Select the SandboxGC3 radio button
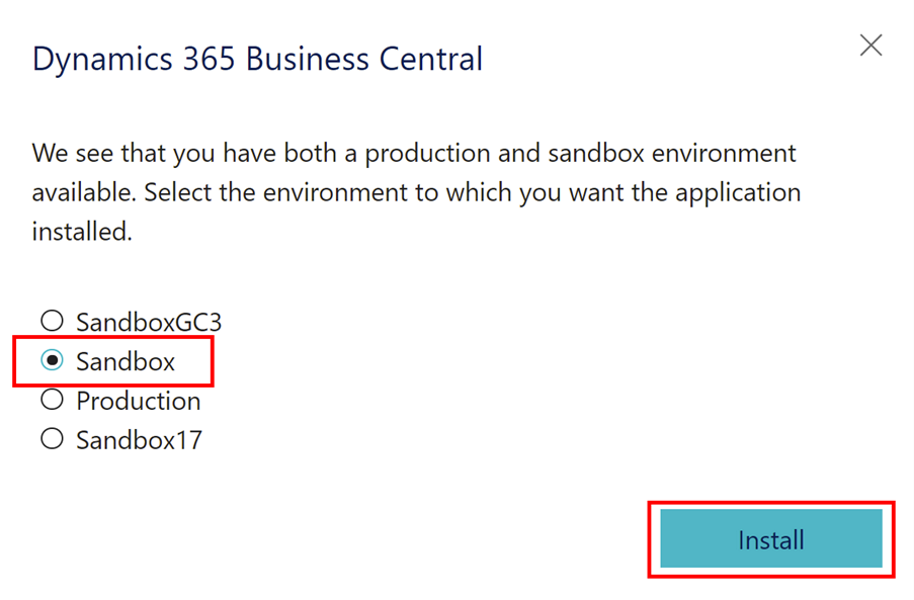This screenshot has height=600, width=914. tap(52, 322)
